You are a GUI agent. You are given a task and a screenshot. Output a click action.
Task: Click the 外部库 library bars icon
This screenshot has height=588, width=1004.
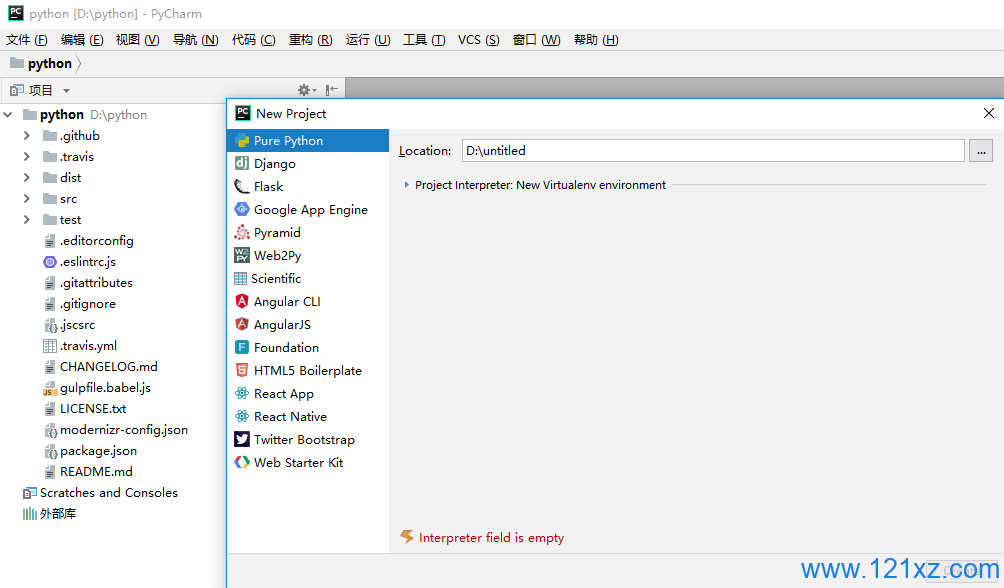(29, 514)
